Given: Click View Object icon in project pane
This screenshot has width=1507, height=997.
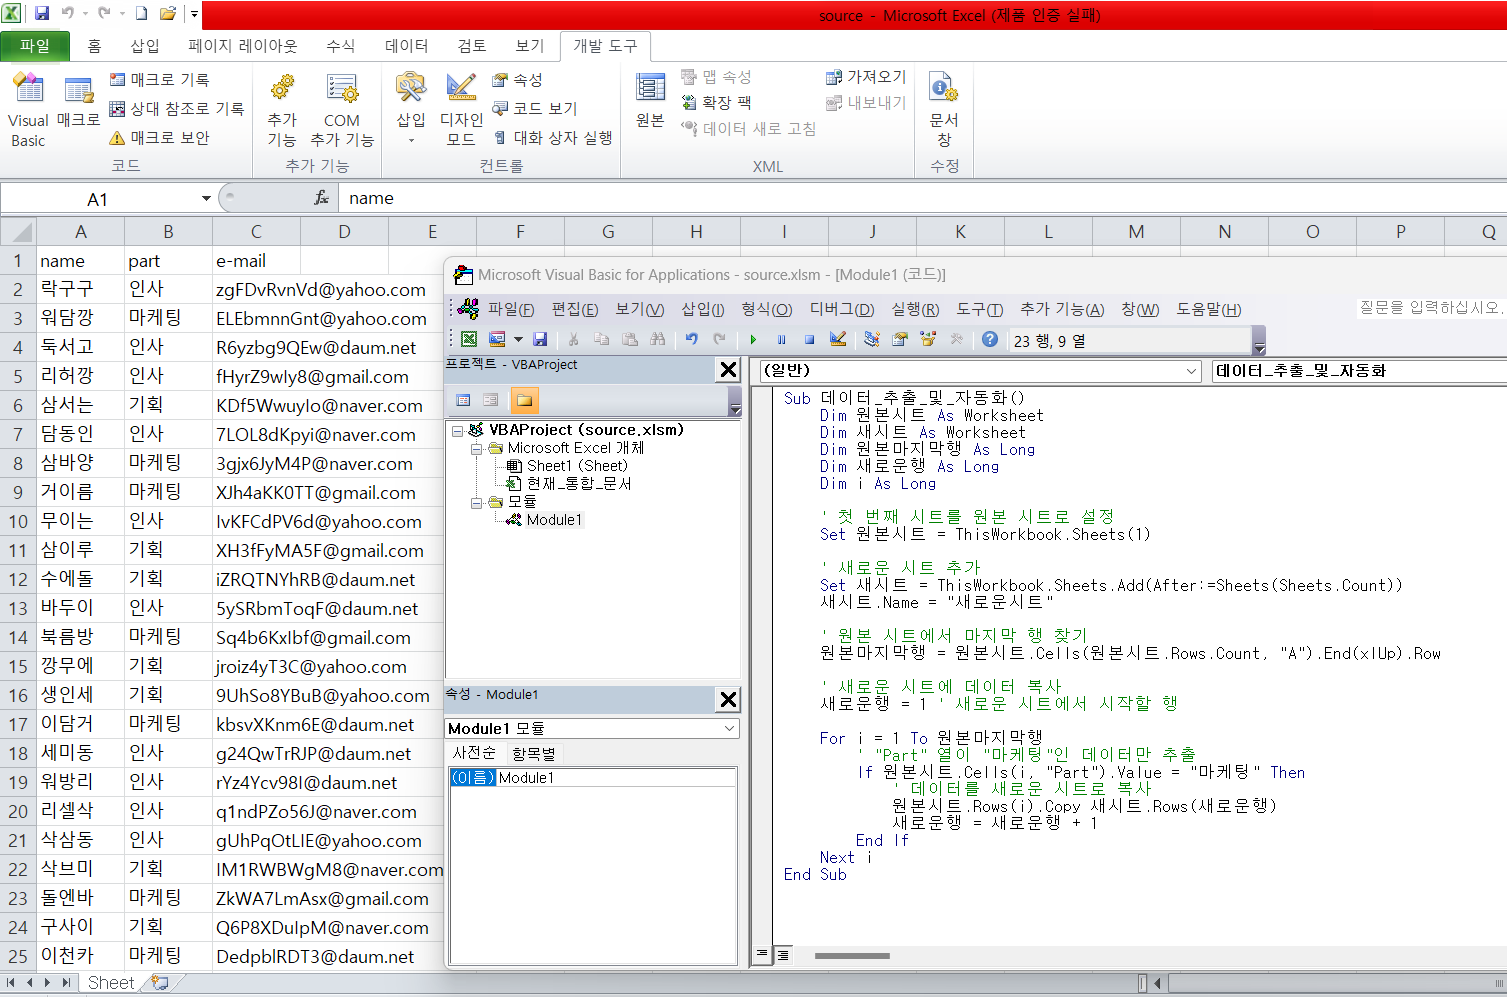Looking at the screenshot, I should pos(491,400).
